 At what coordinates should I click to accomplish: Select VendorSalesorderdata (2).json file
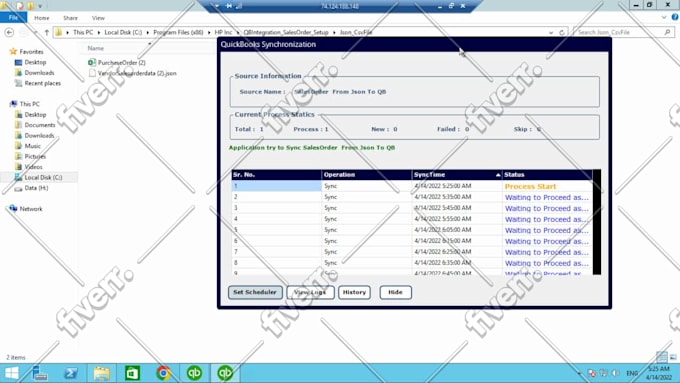(132, 73)
